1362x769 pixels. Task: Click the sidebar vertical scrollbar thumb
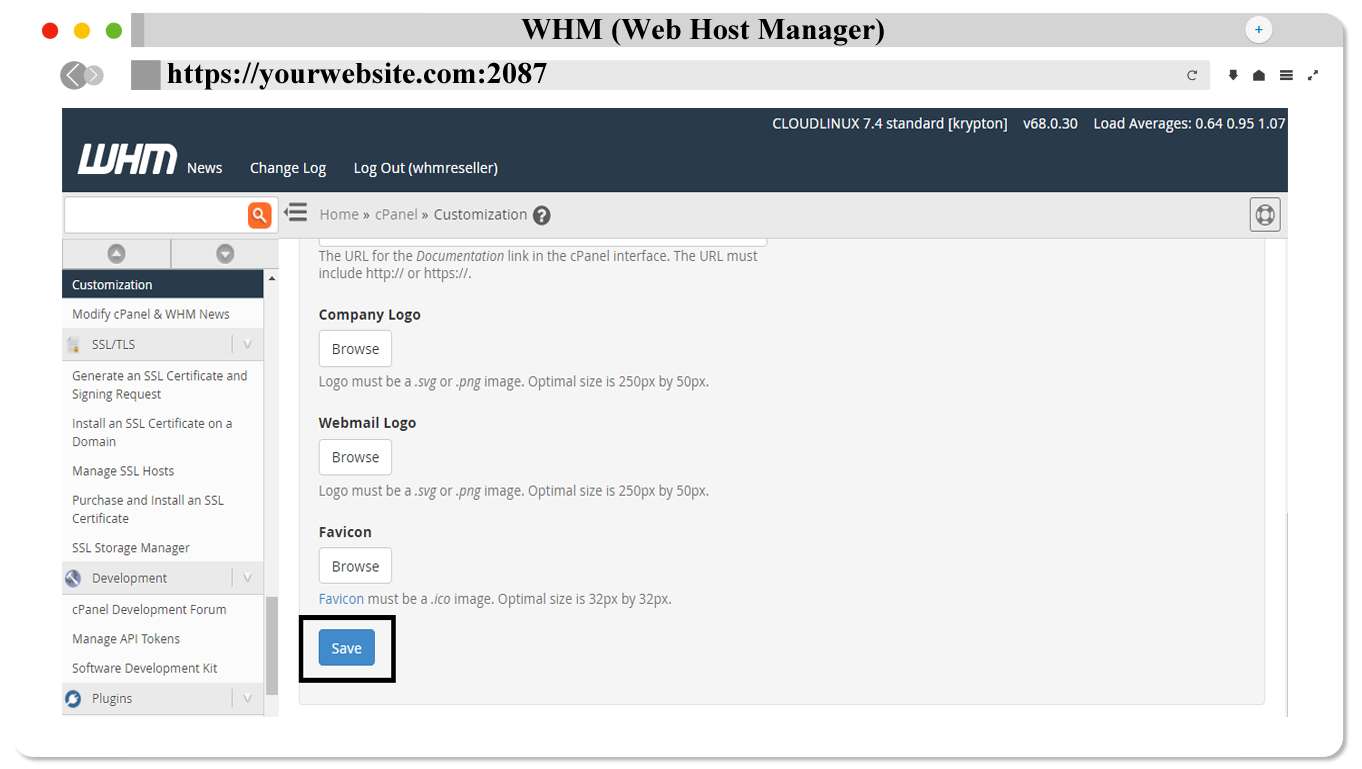pyautogui.click(x=271, y=645)
